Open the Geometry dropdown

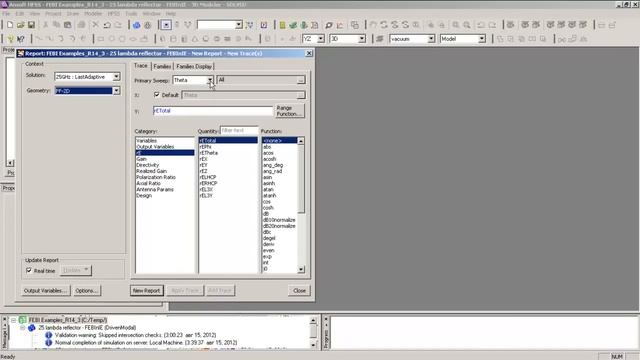click(x=116, y=91)
